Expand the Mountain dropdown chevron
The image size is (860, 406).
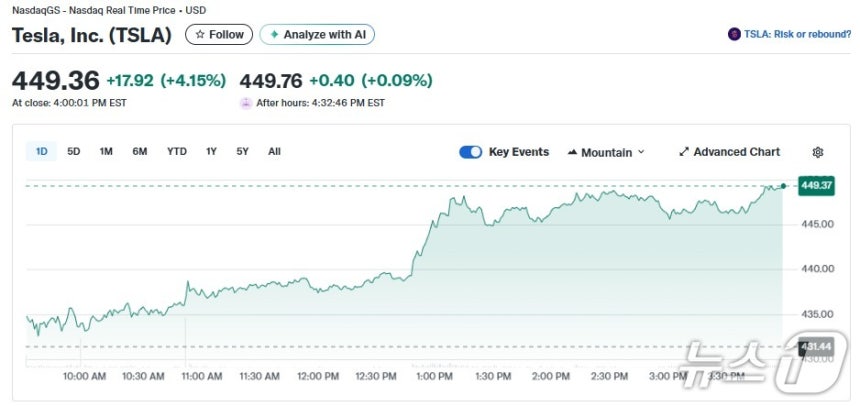tap(641, 152)
